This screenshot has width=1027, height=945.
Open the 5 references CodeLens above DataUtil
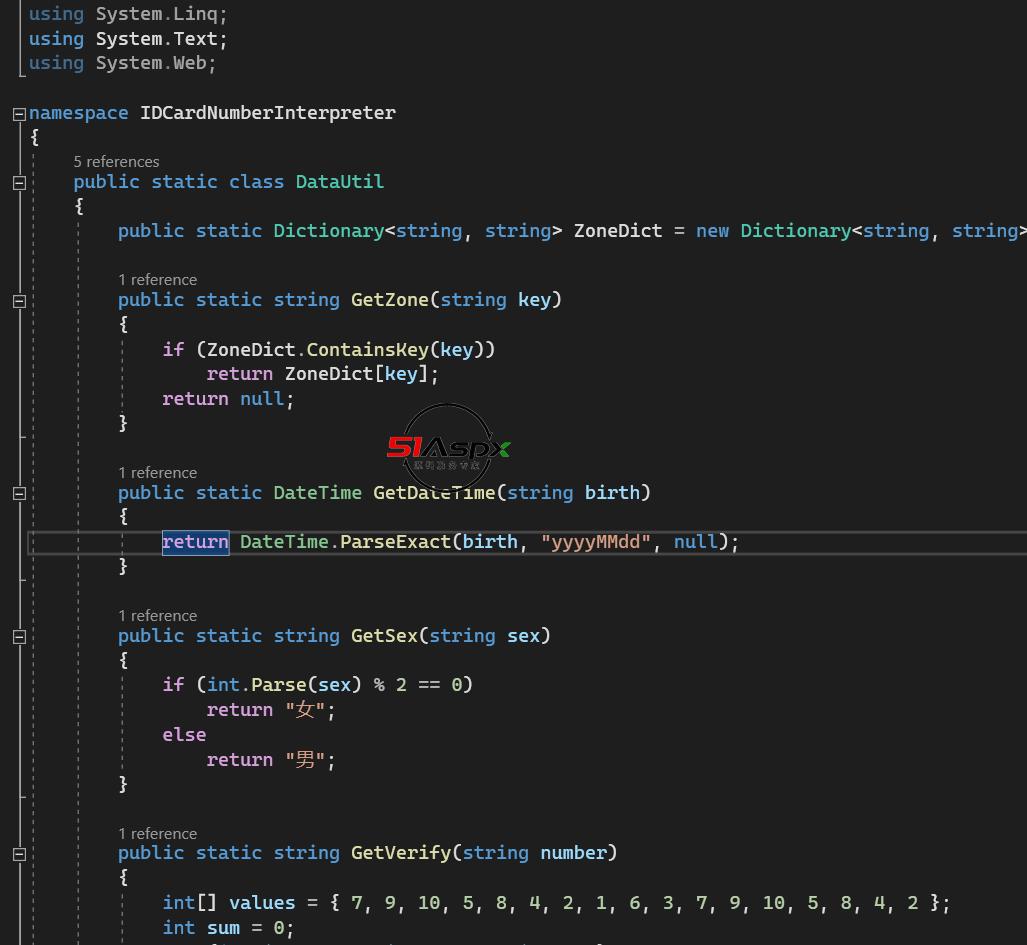click(x=116, y=162)
